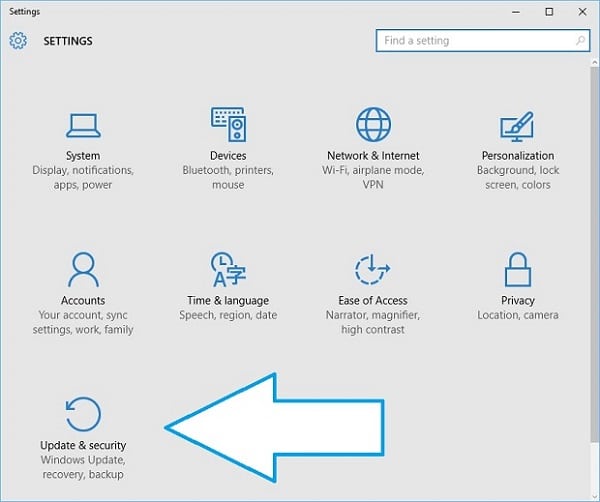Click the vertical scrollbar thumb
This screenshot has width=600, height=502.
(x=595, y=254)
